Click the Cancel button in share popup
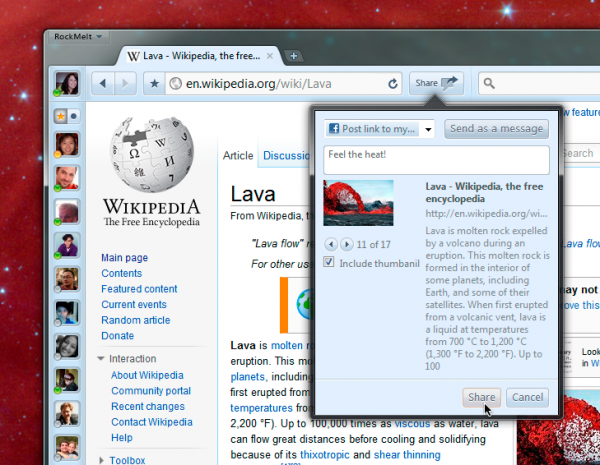The width and height of the screenshot is (600, 465). click(x=527, y=397)
